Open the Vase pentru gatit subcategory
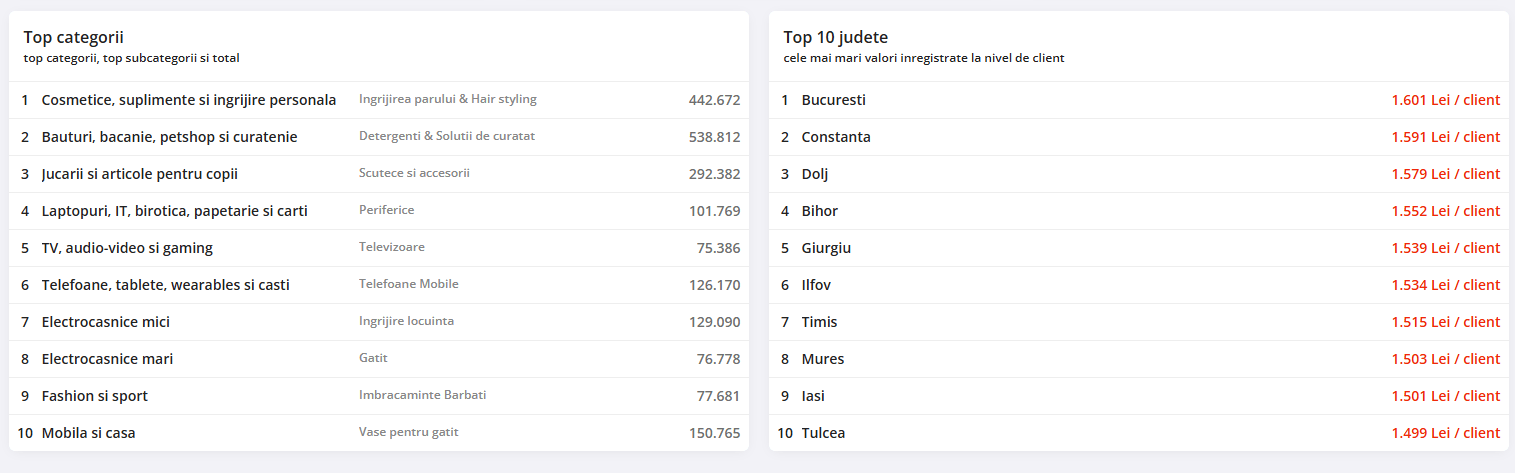 coord(408,432)
